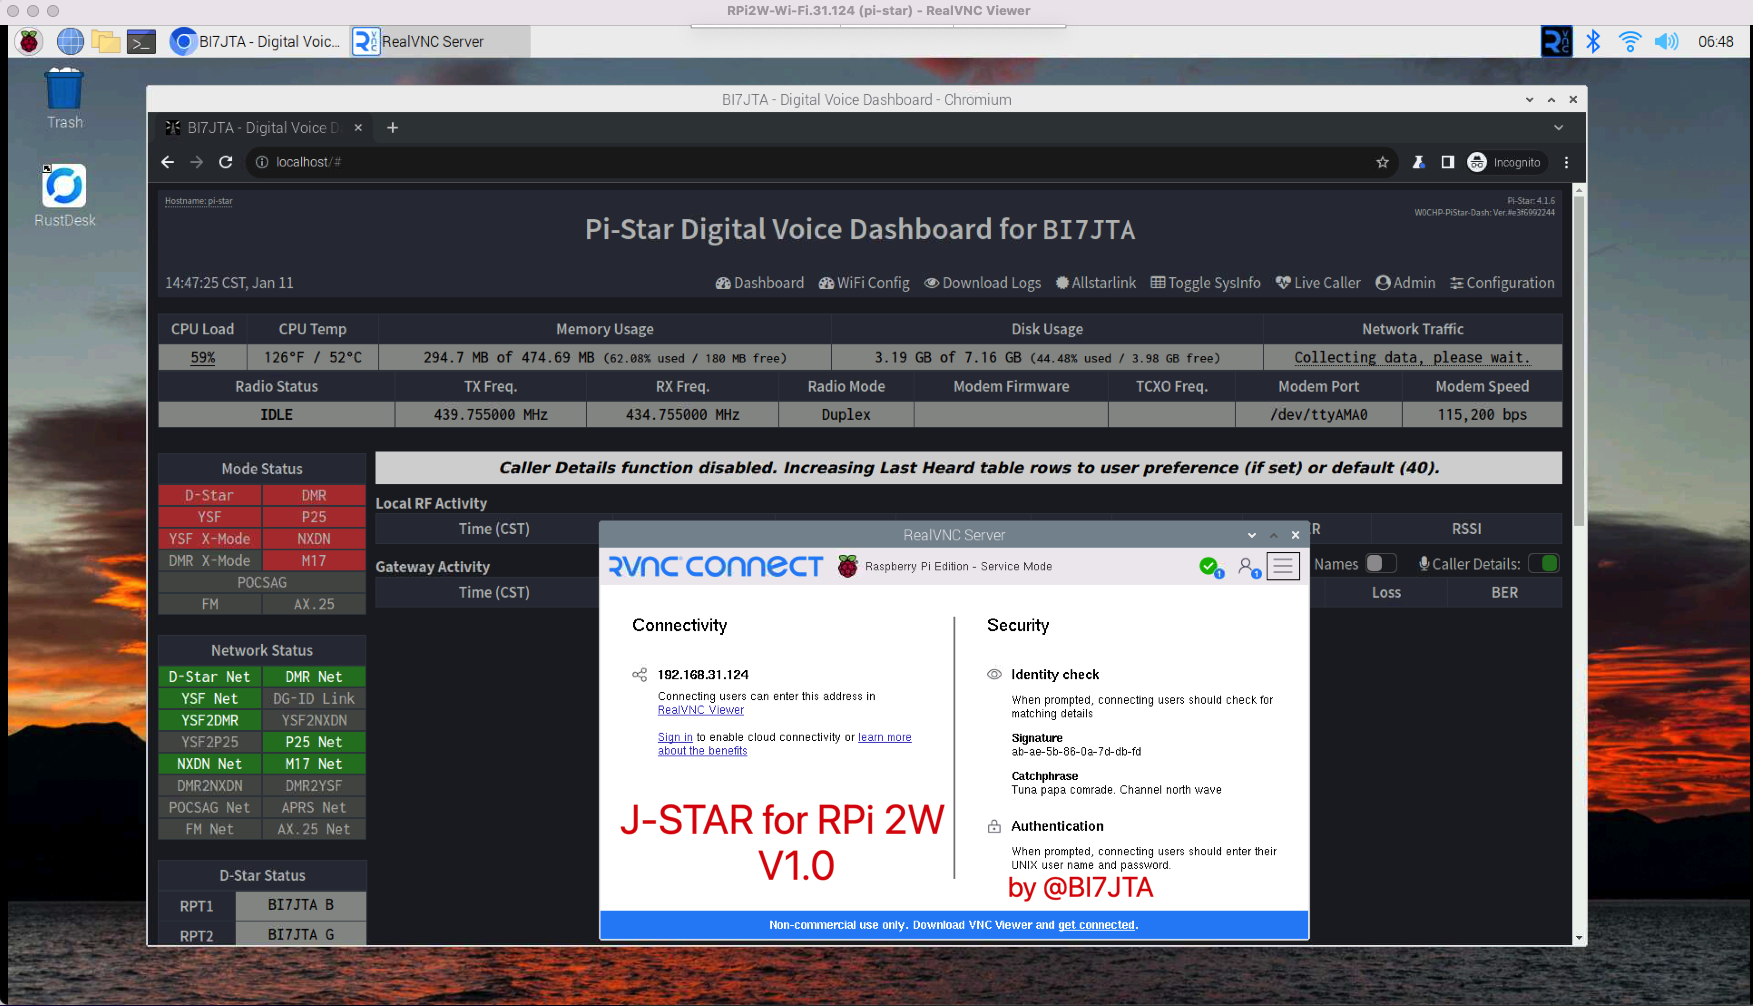This screenshot has width=1753, height=1006.
Task: Reload the localhost page
Action: [x=226, y=162]
